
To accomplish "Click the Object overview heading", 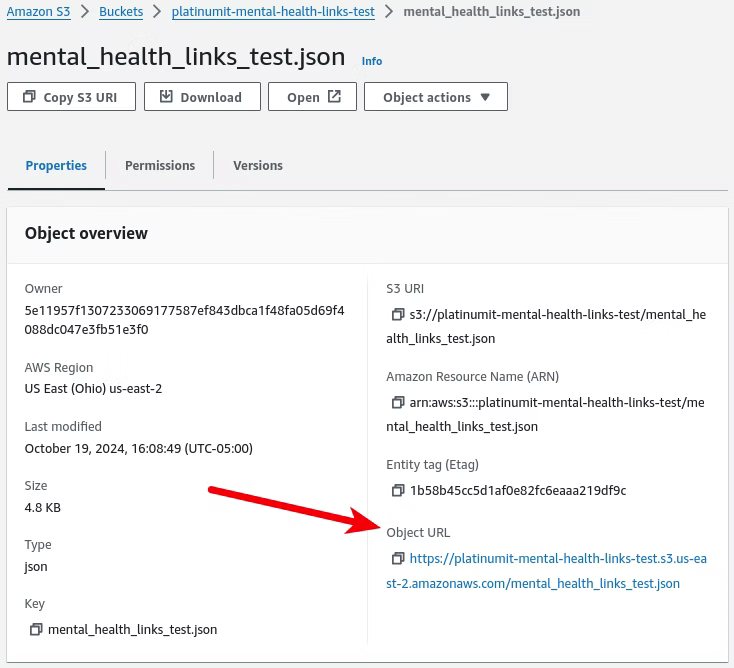I will click(x=86, y=233).
